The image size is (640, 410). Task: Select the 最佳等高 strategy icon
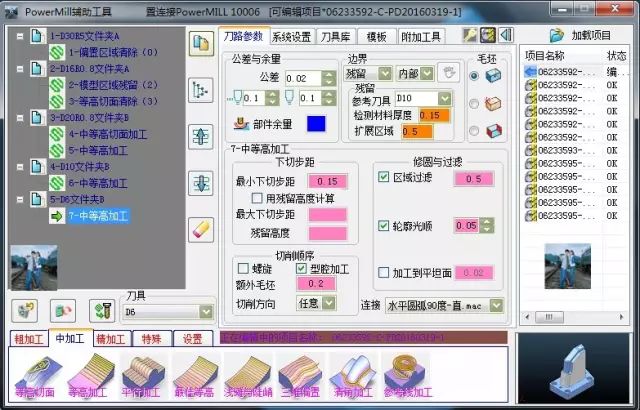[x=194, y=376]
